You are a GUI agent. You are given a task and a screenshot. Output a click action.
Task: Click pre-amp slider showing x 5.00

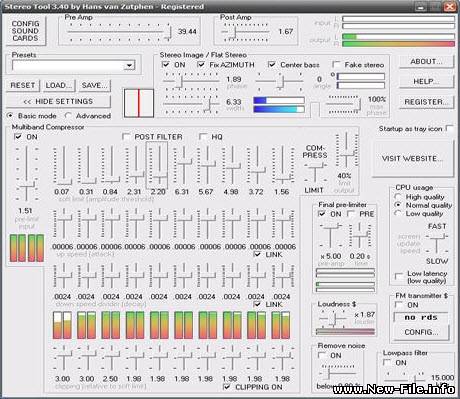[330, 235]
